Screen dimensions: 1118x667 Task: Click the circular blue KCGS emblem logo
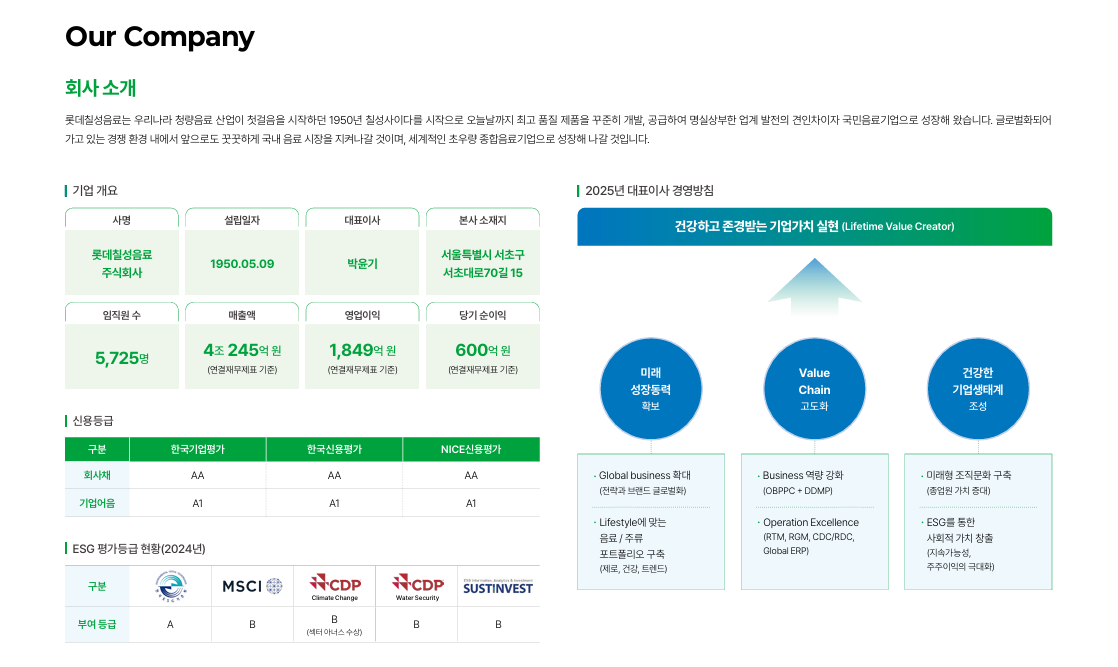click(170, 586)
